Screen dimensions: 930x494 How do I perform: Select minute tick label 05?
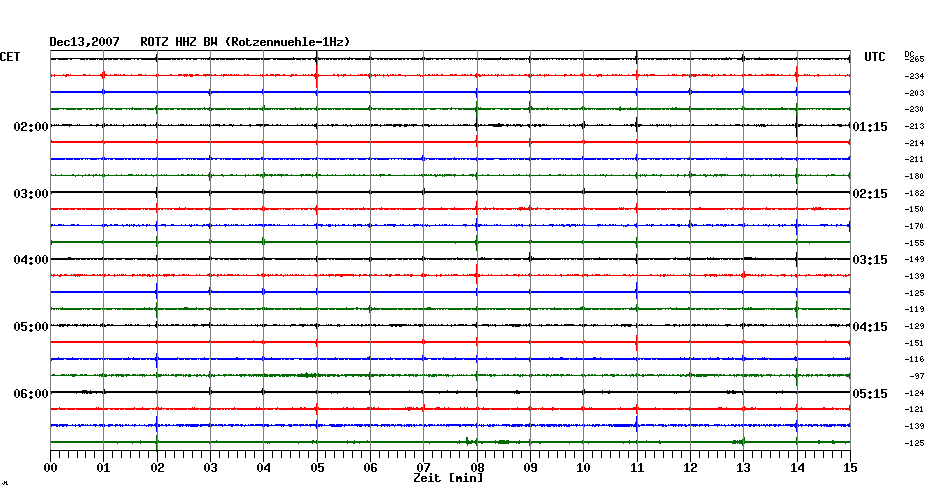click(x=317, y=468)
